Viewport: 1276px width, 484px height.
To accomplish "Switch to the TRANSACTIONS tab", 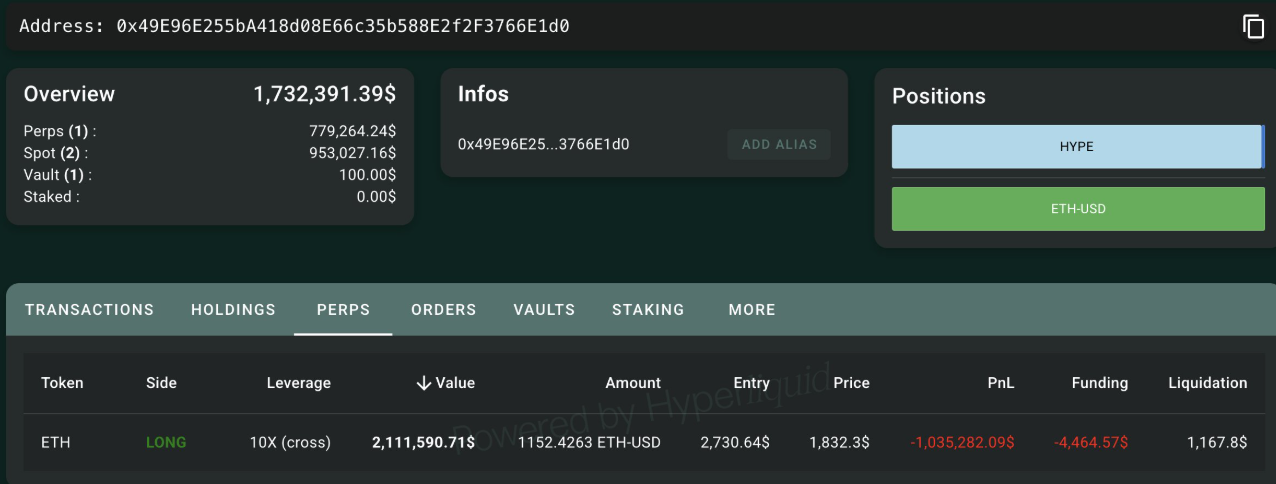I will [x=89, y=310].
